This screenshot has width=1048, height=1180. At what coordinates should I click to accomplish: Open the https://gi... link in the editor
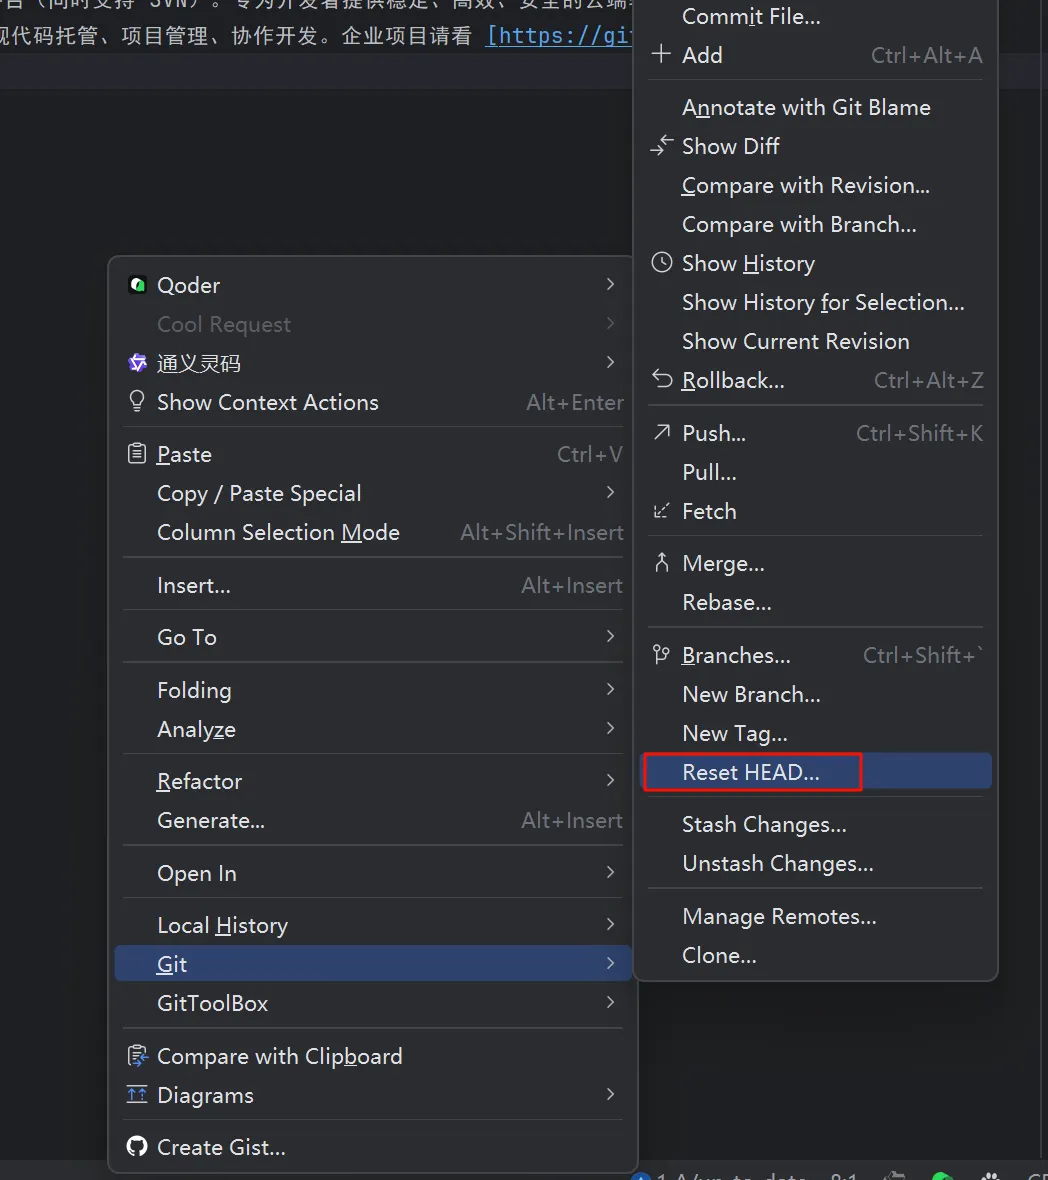[x=560, y=36]
